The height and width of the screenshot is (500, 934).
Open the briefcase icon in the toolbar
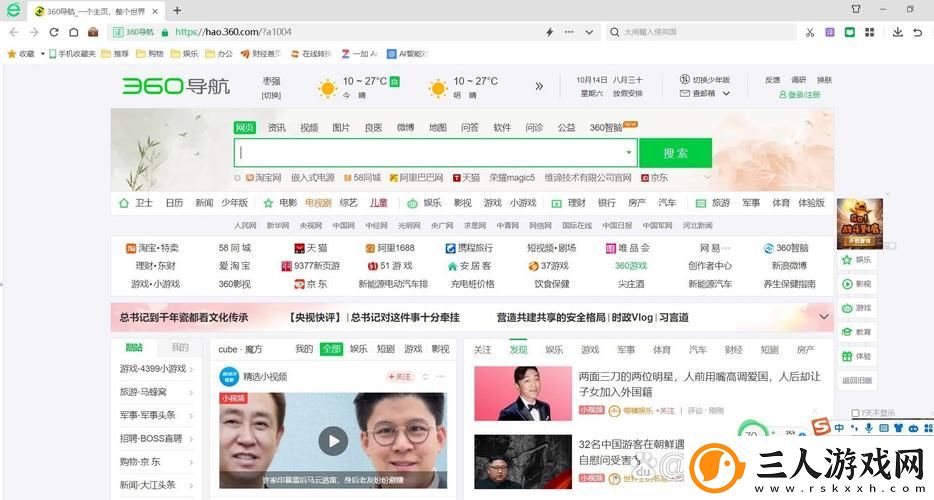click(x=93, y=32)
